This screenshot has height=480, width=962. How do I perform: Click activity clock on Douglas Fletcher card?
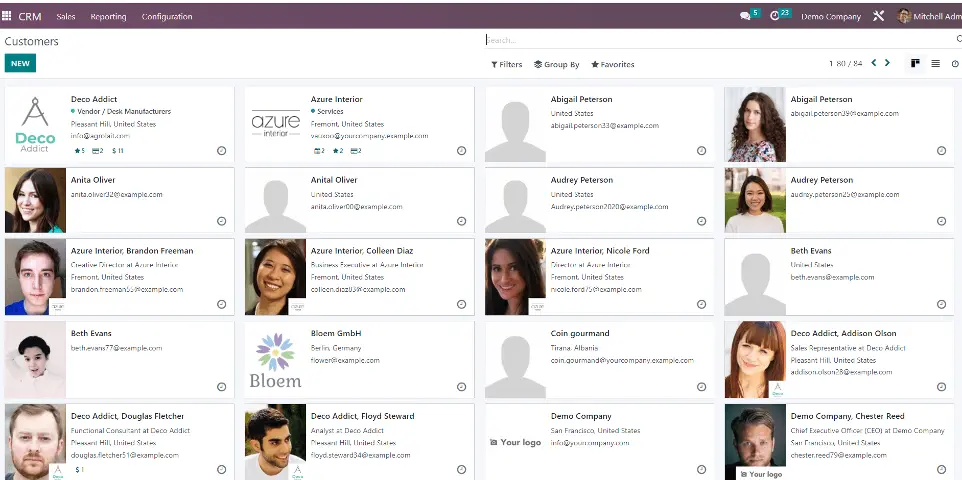pos(221,470)
